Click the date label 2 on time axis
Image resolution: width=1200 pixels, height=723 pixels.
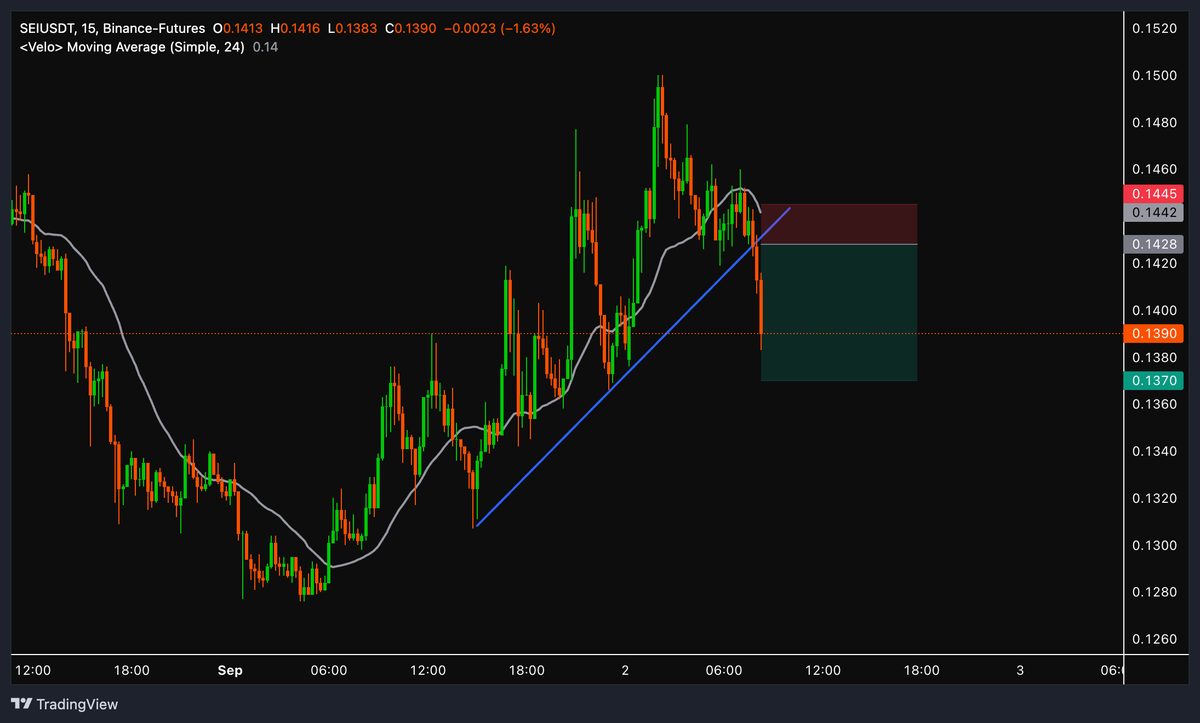625,670
